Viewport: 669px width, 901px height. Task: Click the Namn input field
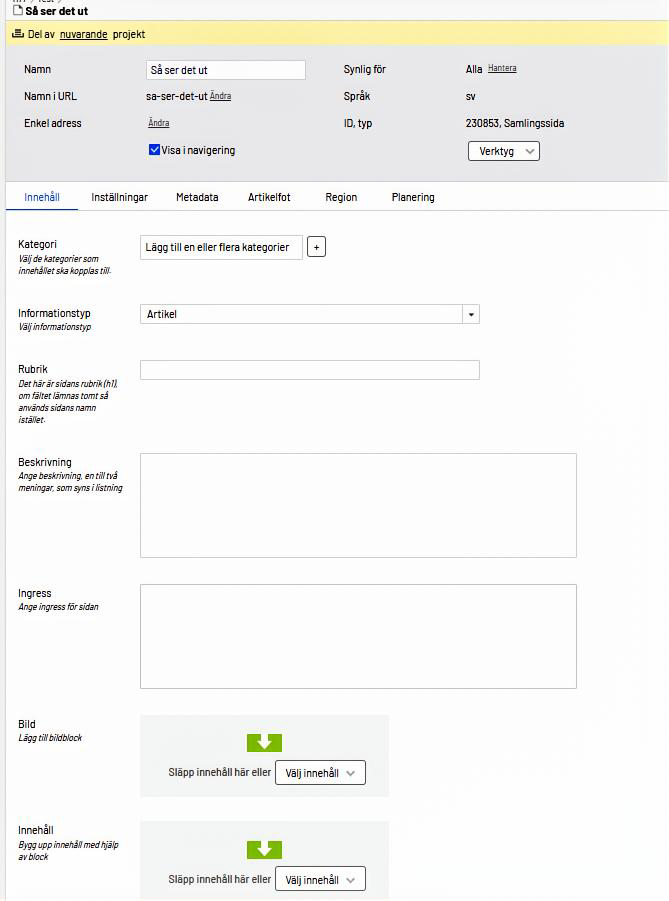pos(225,70)
